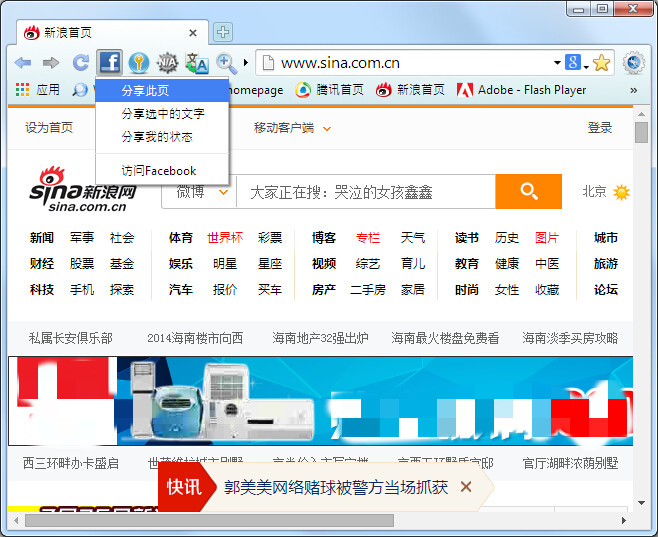Screen dimensions: 658x537
Task: Open the 城市 category link
Action: click(x=606, y=238)
